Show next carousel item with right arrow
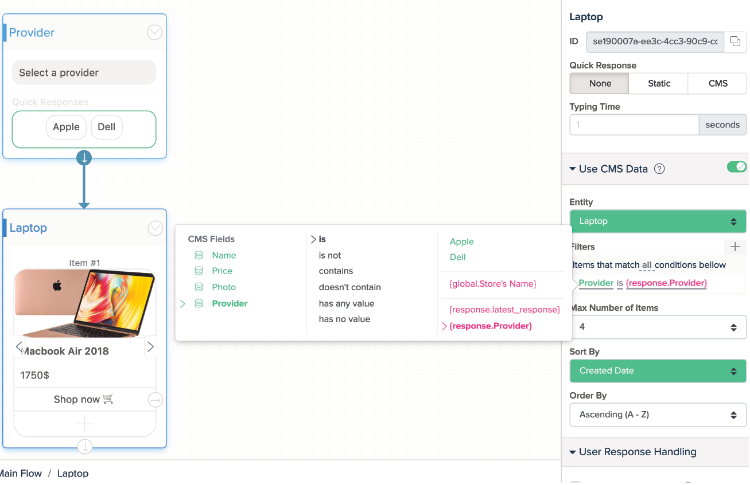This screenshot has height=485, width=750. point(150,347)
